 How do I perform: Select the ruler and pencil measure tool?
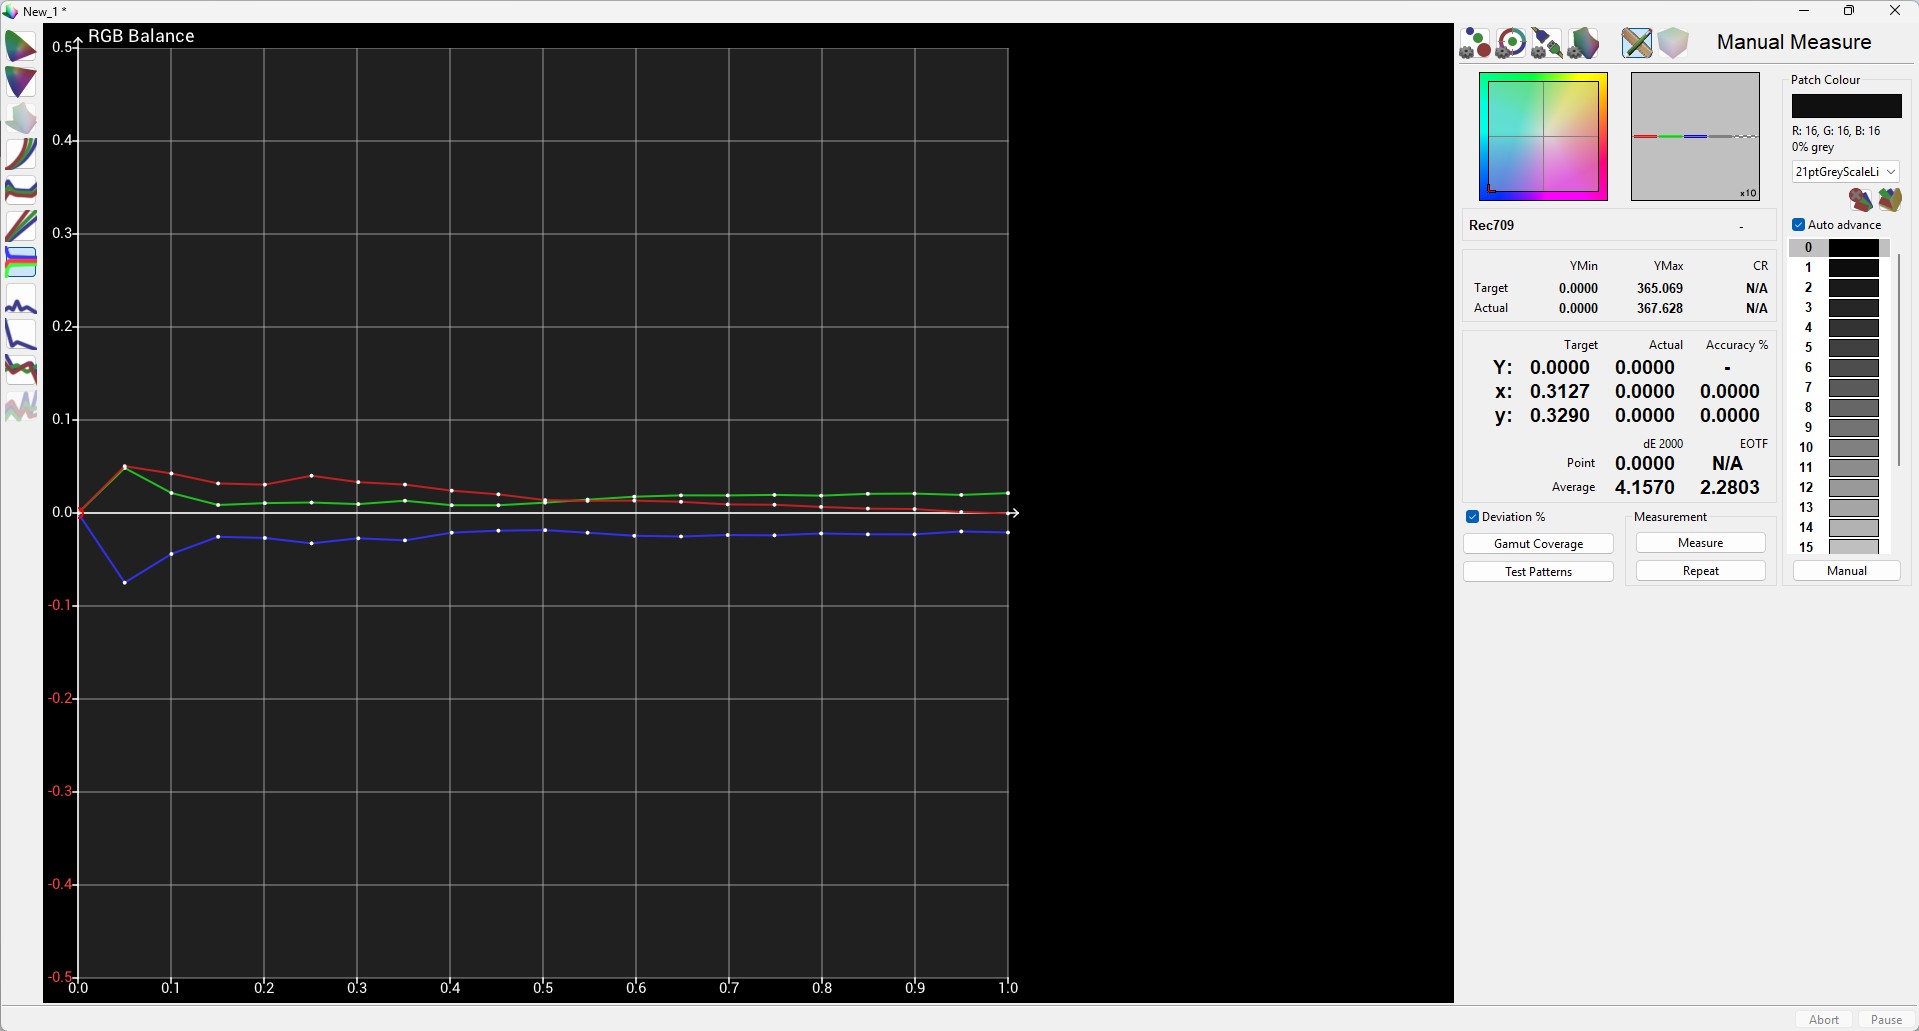[1637, 43]
